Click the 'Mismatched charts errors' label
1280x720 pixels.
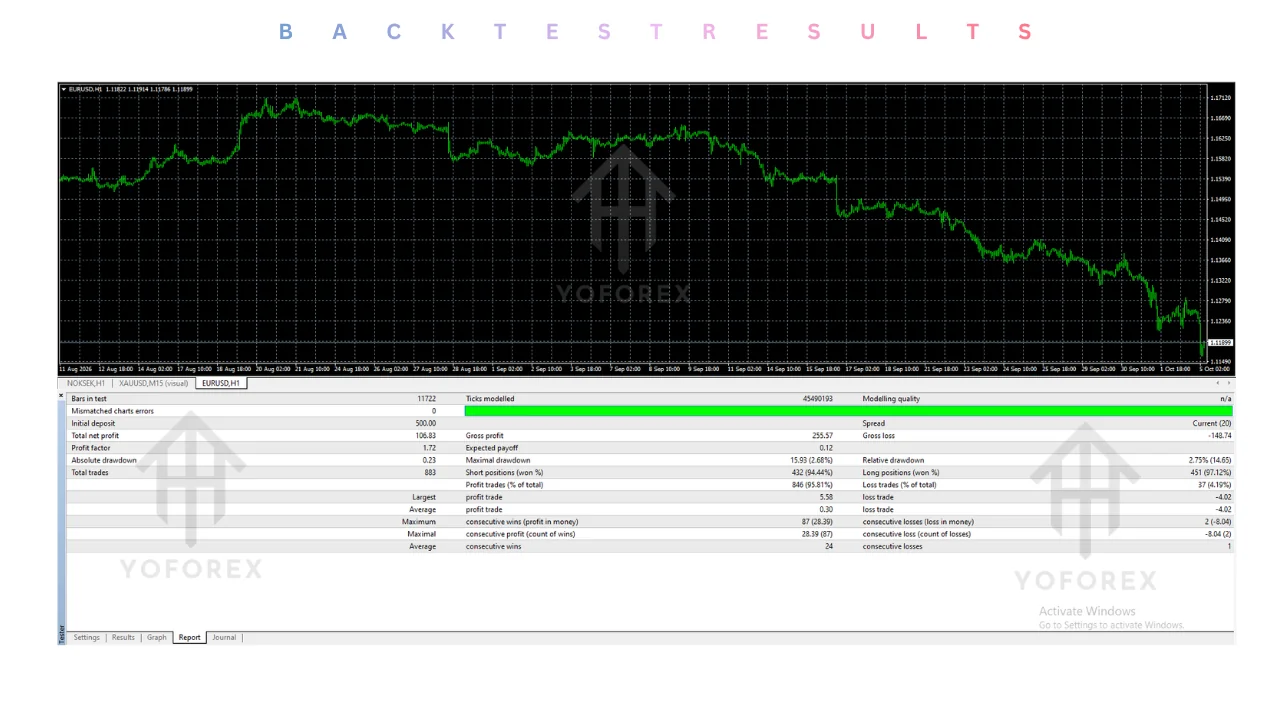point(112,411)
